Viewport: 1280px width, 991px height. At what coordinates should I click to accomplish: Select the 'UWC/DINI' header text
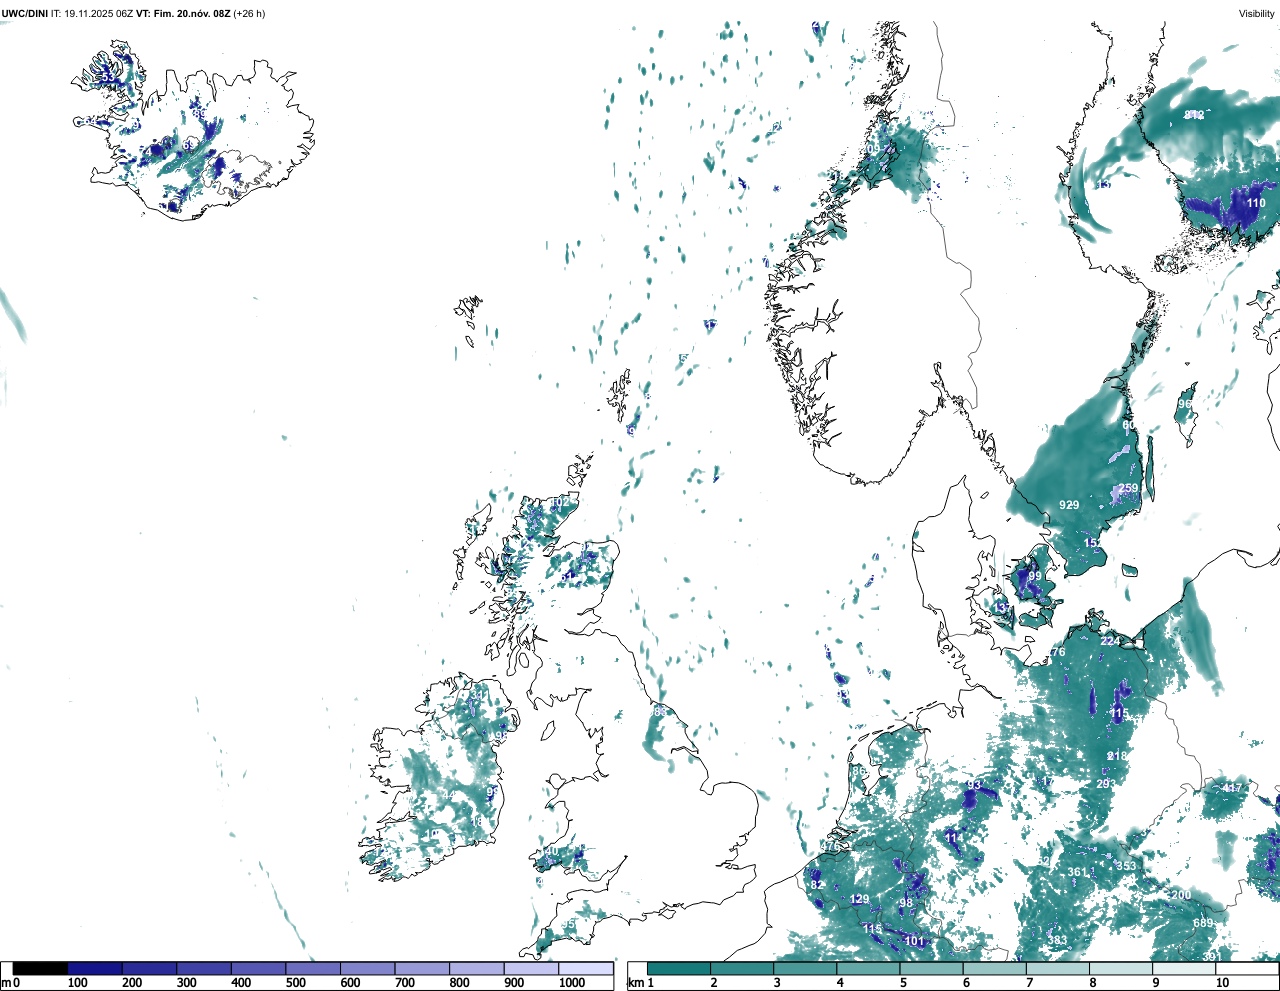pyautogui.click(x=25, y=13)
